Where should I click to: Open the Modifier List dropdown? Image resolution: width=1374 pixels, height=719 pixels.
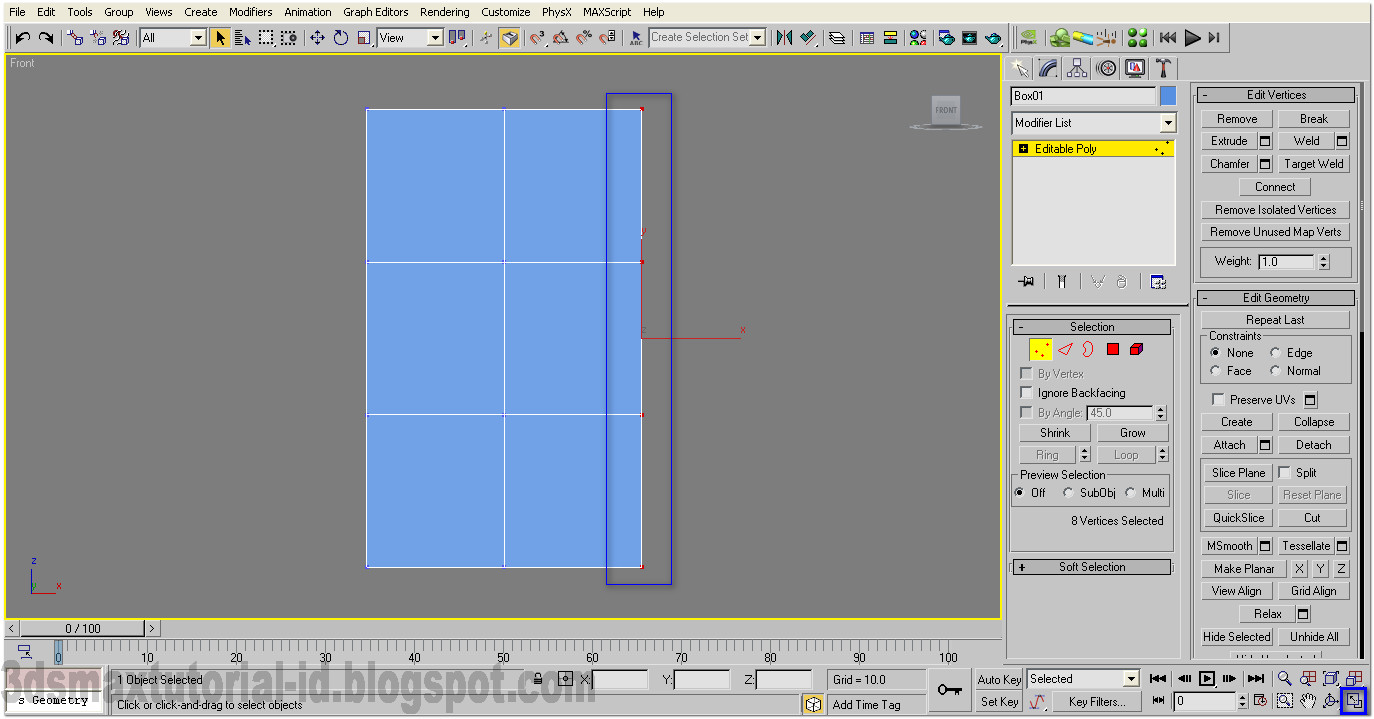point(1167,122)
